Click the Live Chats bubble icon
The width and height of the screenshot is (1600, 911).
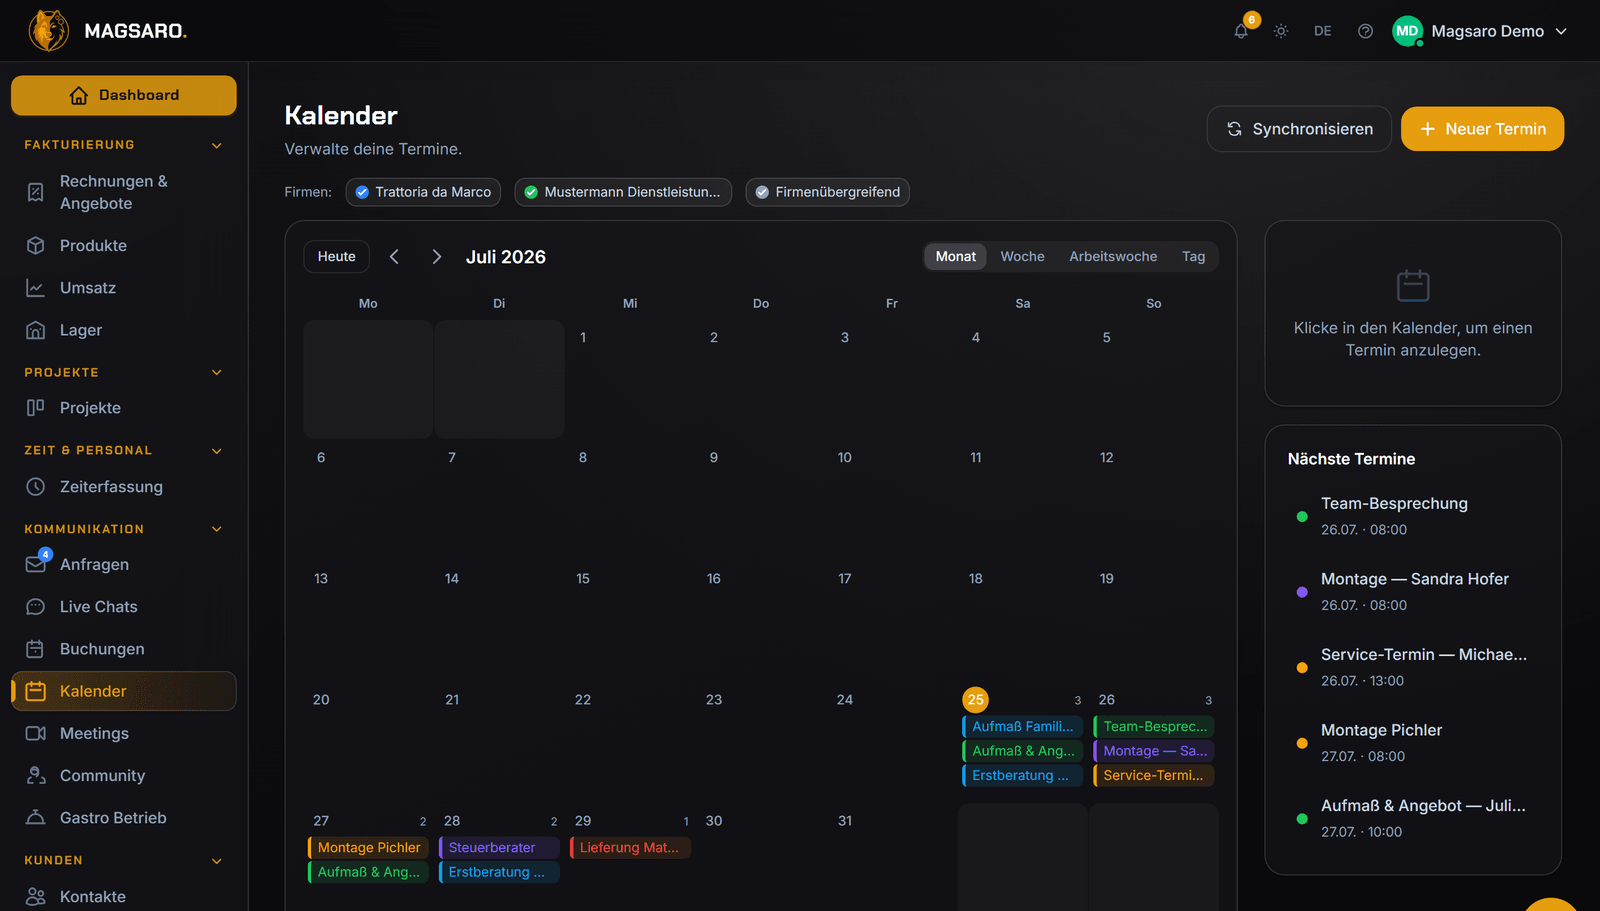click(x=35, y=607)
